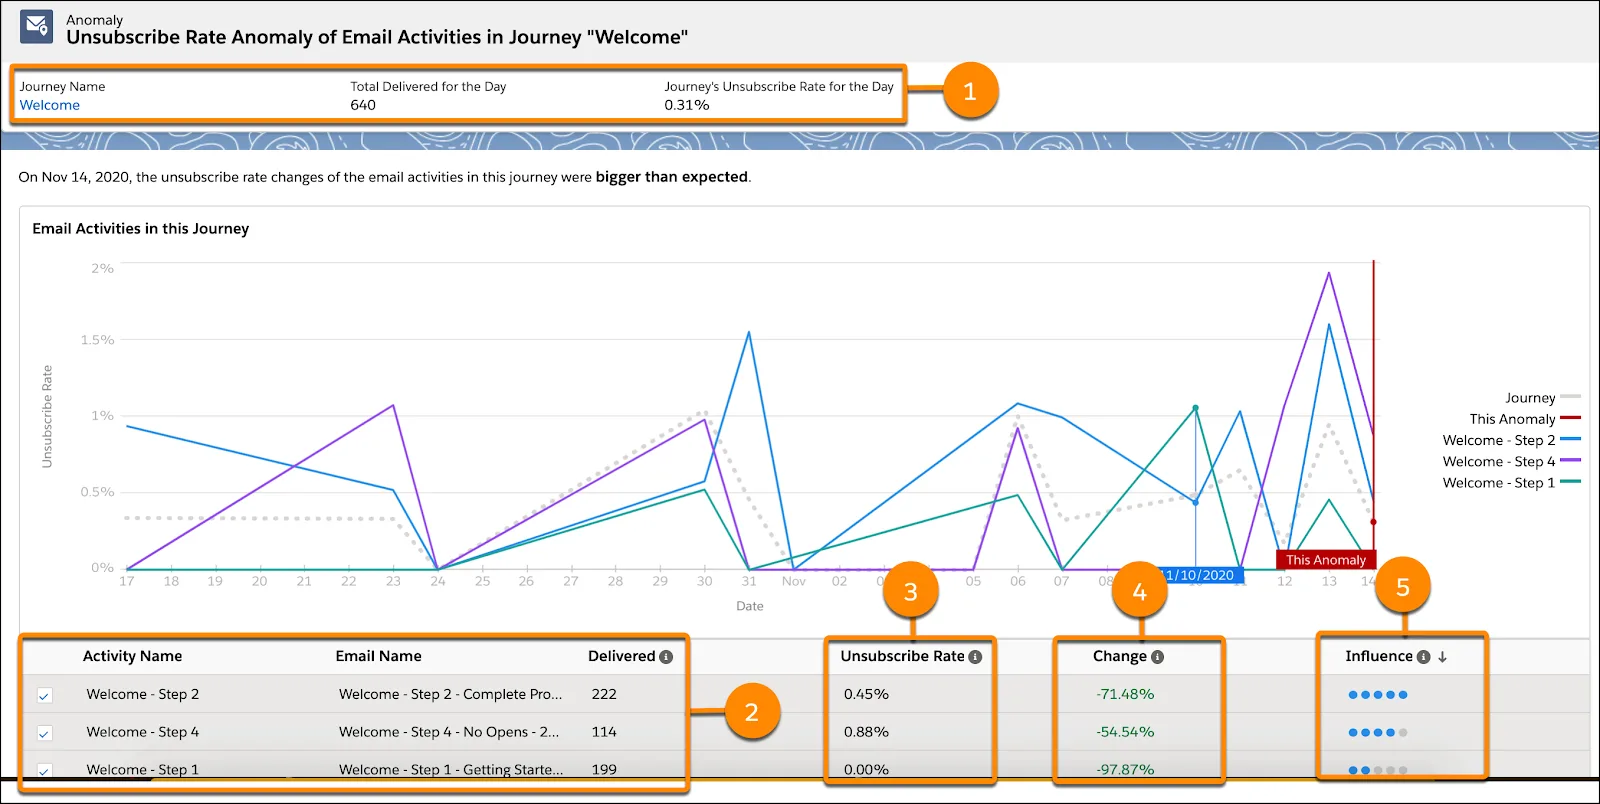Select the 11/10/2020 date marker on chart

1200,575
